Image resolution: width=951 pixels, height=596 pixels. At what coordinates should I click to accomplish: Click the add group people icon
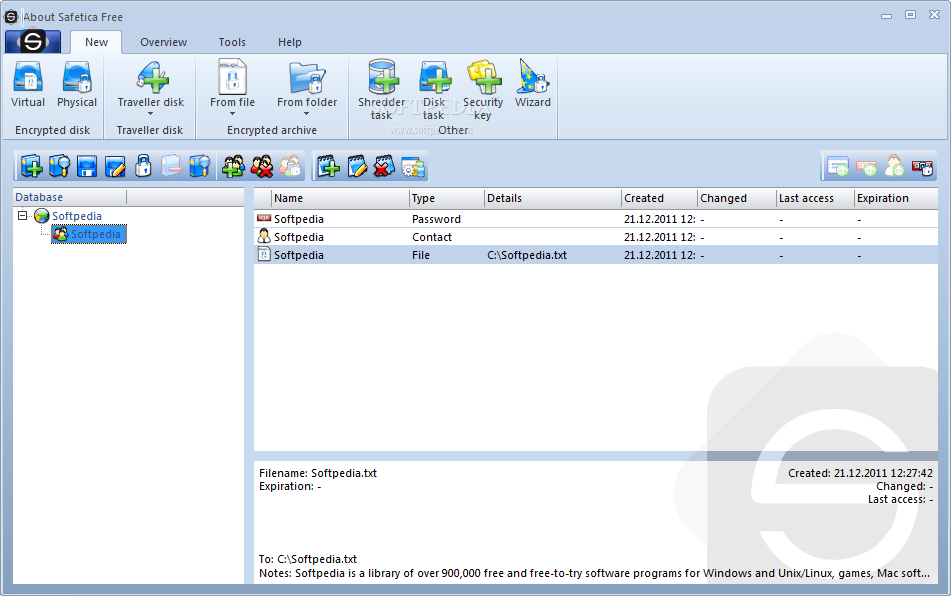234,166
